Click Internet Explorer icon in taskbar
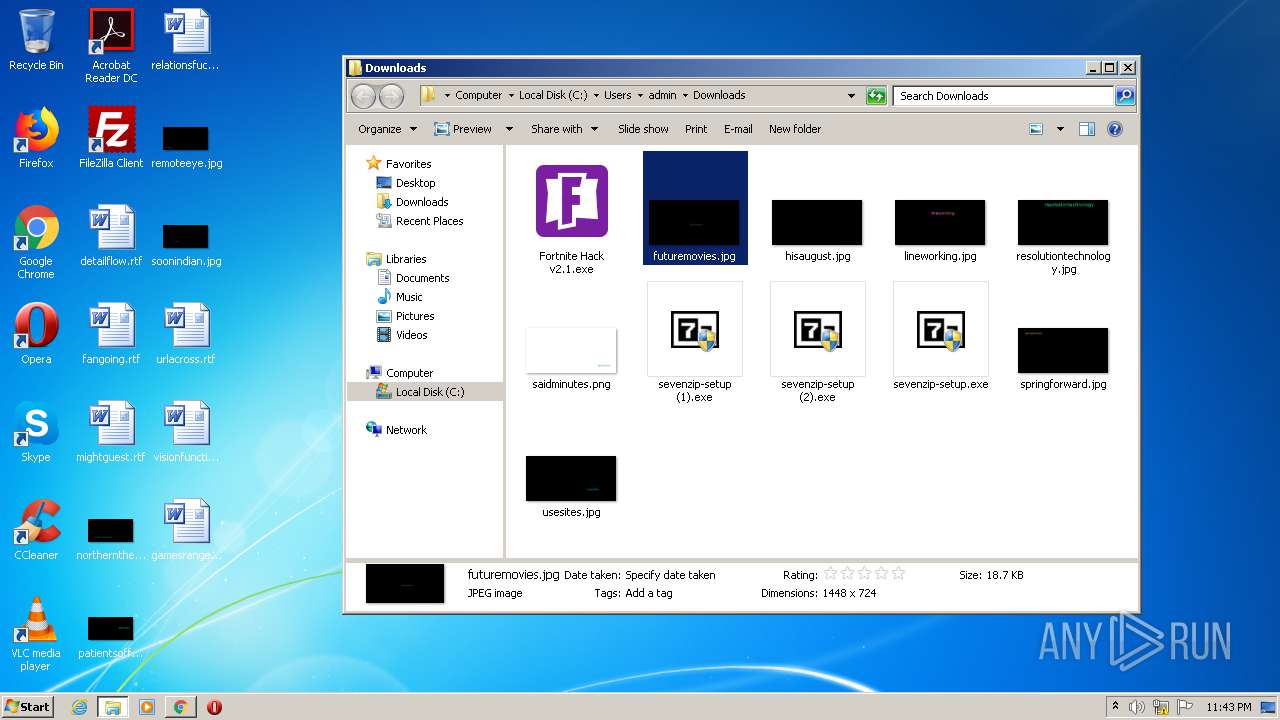1280x720 pixels. point(80,707)
